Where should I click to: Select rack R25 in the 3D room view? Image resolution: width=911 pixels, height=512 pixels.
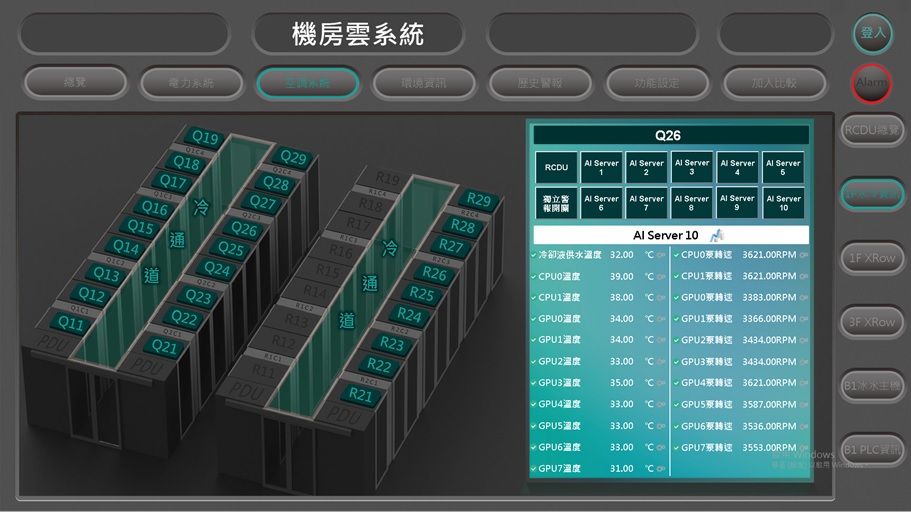tap(422, 294)
